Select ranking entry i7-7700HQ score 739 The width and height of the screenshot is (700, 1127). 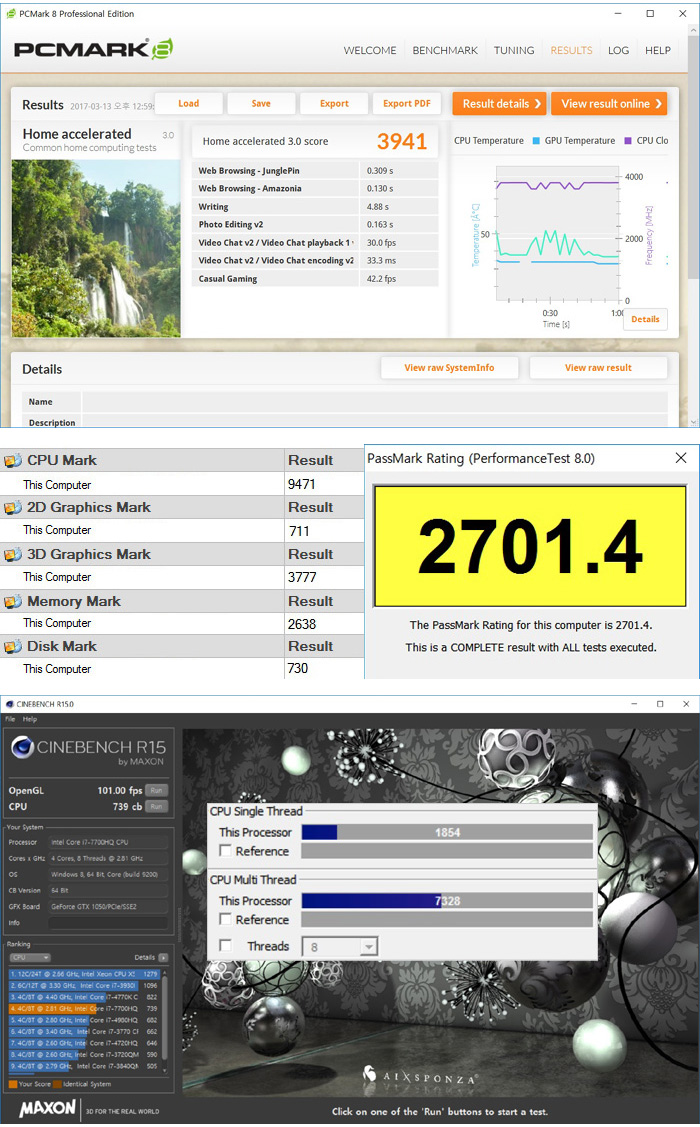point(83,1008)
